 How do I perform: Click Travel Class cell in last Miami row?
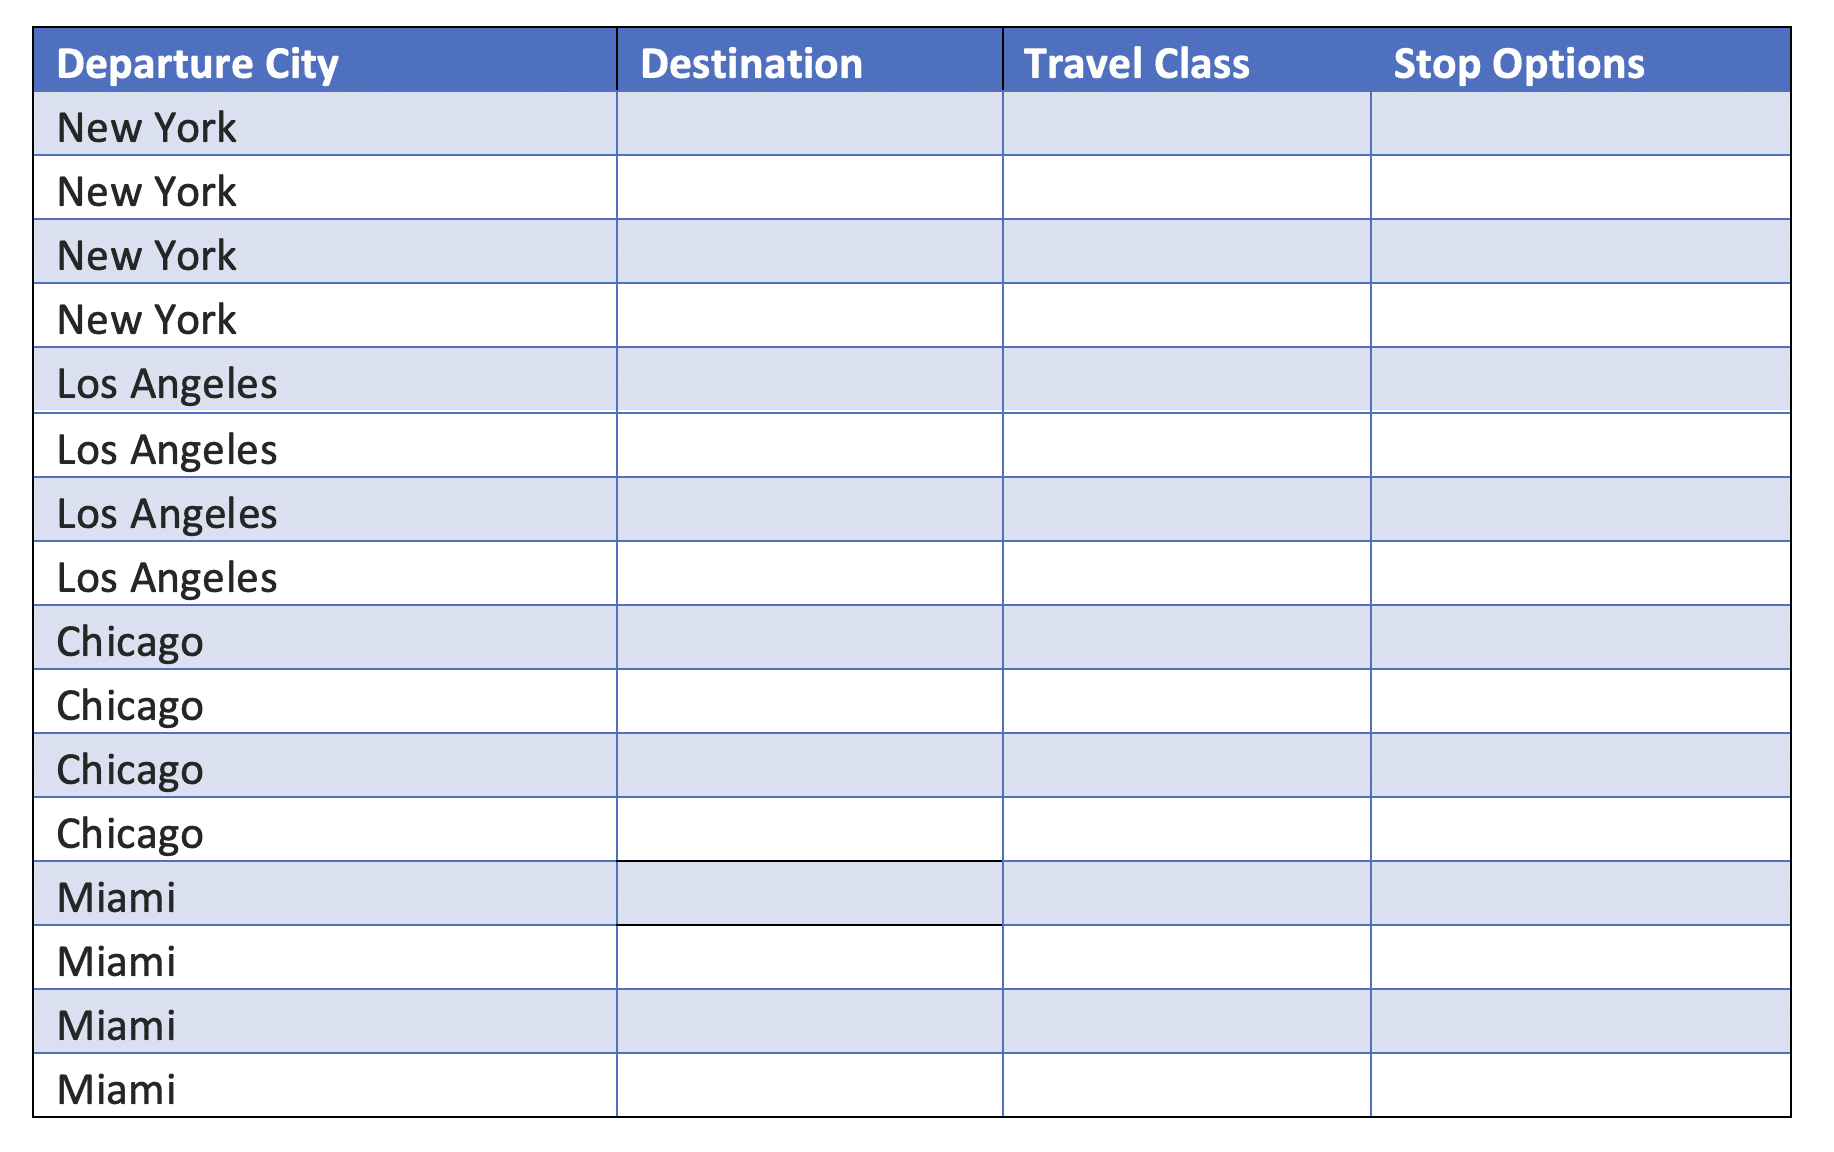click(1186, 1086)
